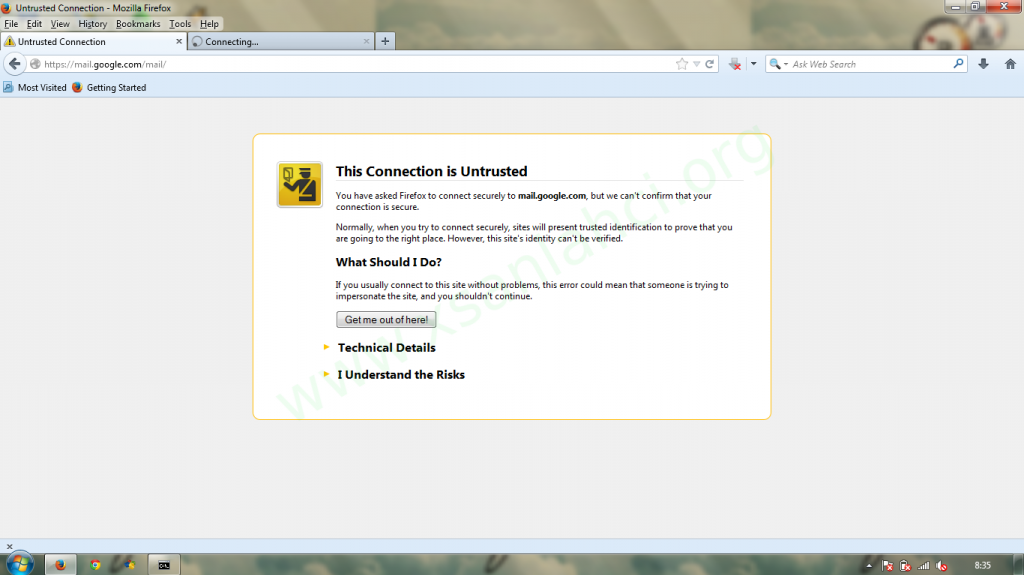Close the add-on bar with the x
Viewport: 1024px width, 575px height.
(x=9, y=546)
